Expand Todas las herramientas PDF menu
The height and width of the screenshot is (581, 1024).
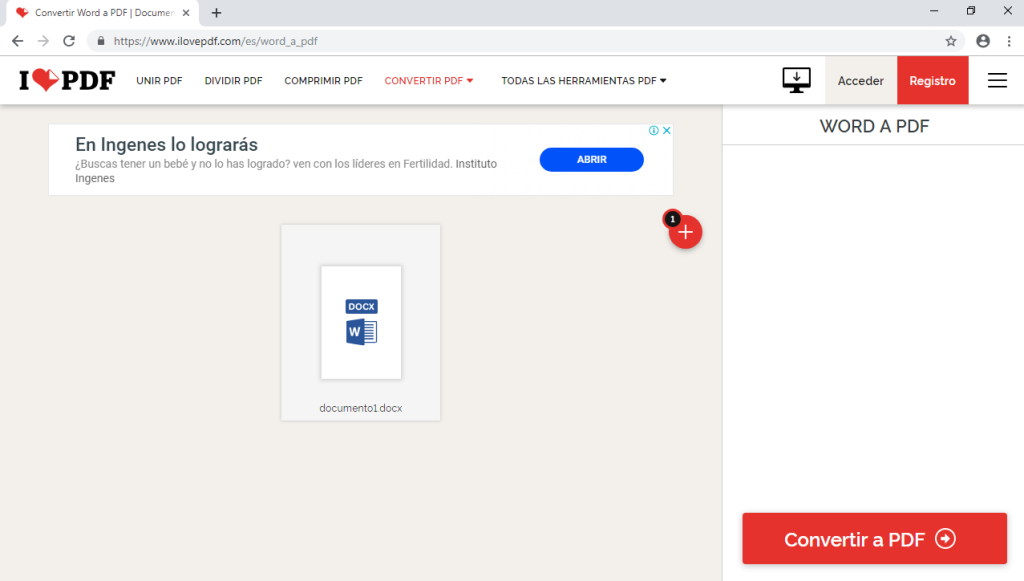click(x=583, y=81)
